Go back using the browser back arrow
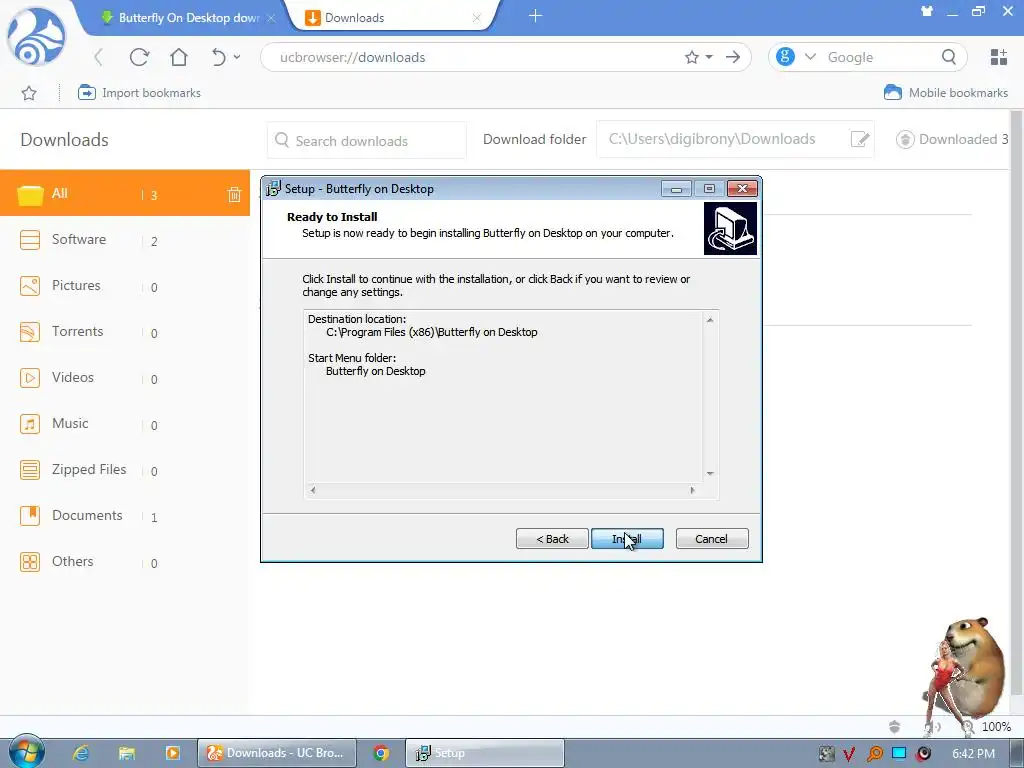The height and width of the screenshot is (768, 1024). point(99,57)
